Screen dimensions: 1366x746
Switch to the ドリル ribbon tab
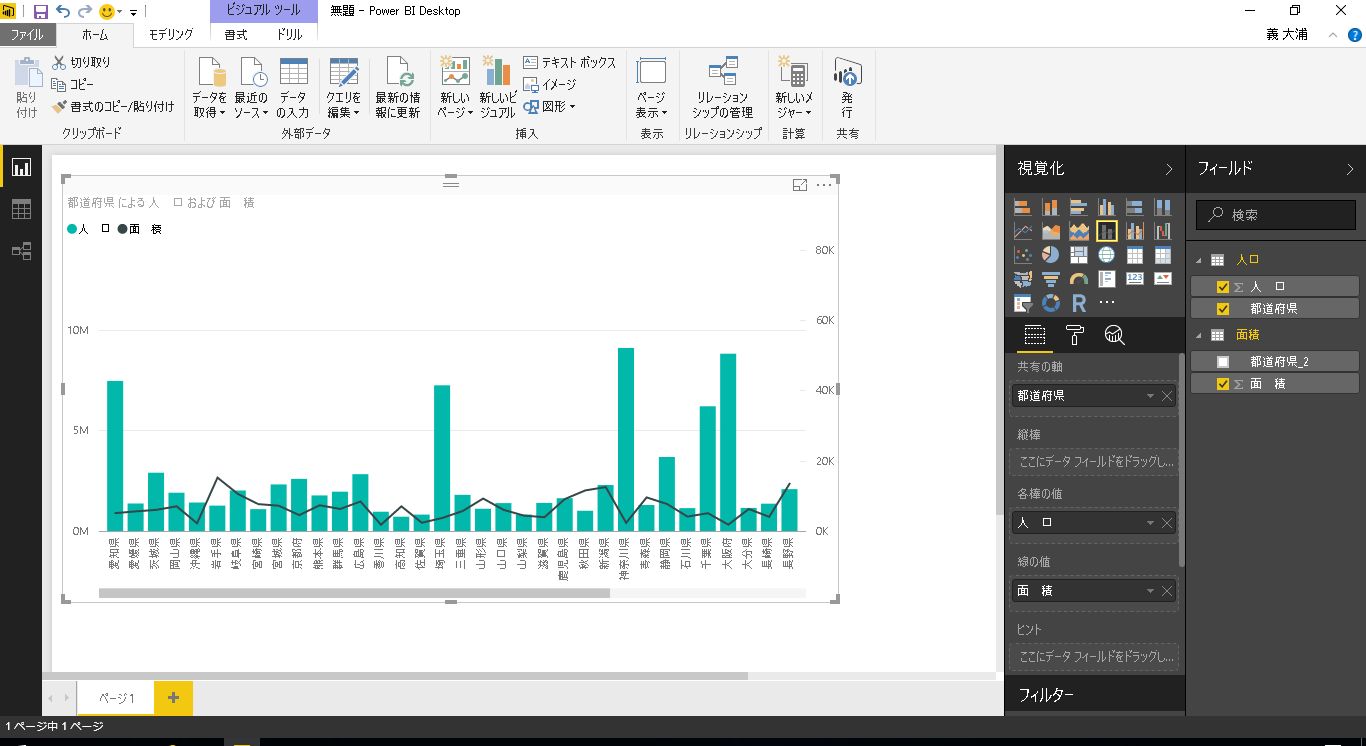point(290,35)
